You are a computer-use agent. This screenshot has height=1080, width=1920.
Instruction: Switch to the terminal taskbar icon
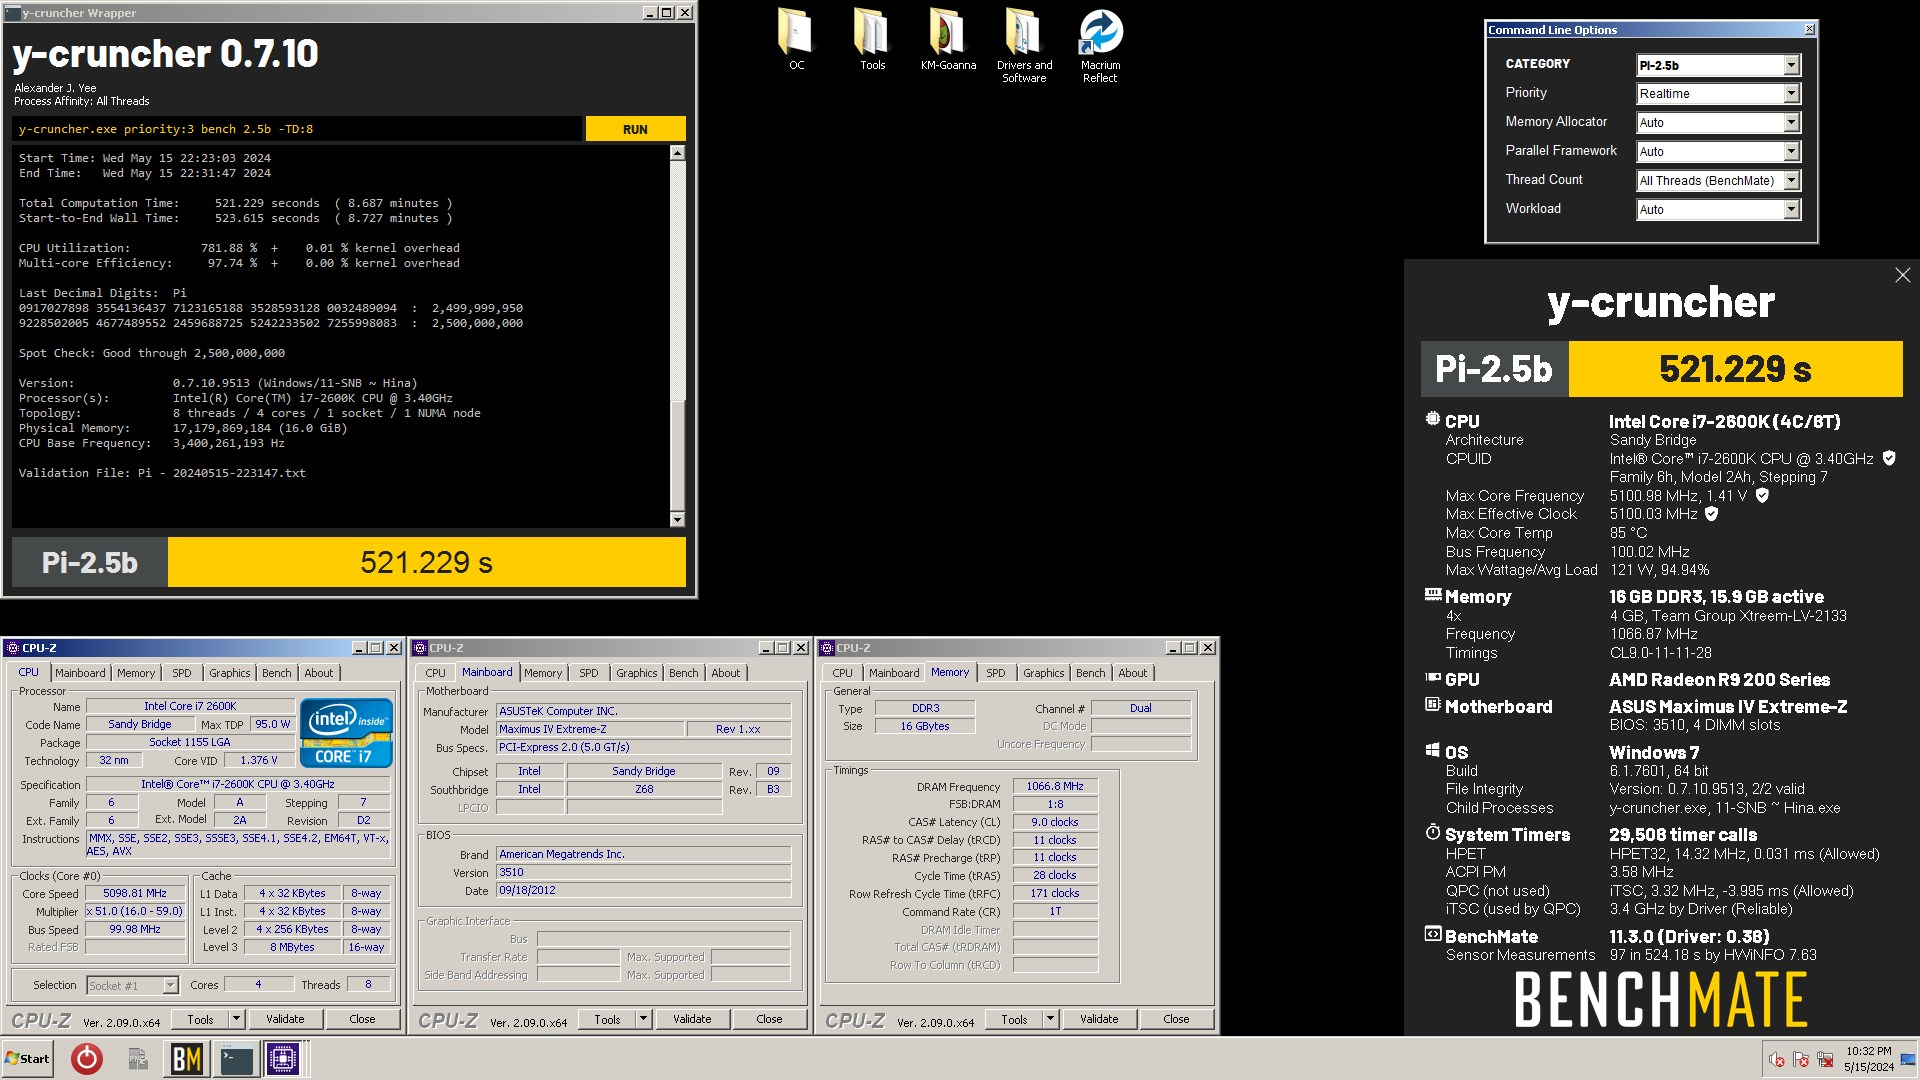pos(236,1058)
